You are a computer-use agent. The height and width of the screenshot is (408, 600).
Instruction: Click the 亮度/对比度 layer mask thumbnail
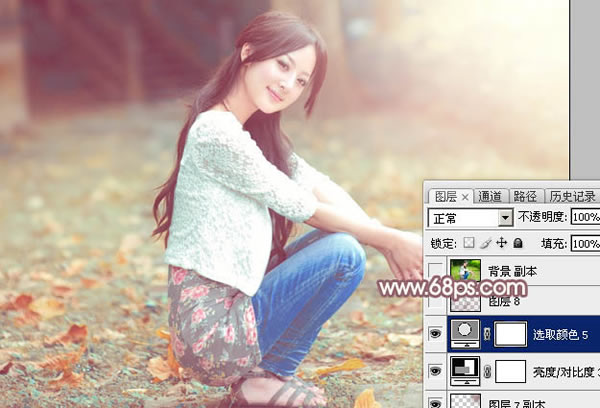tap(510, 371)
